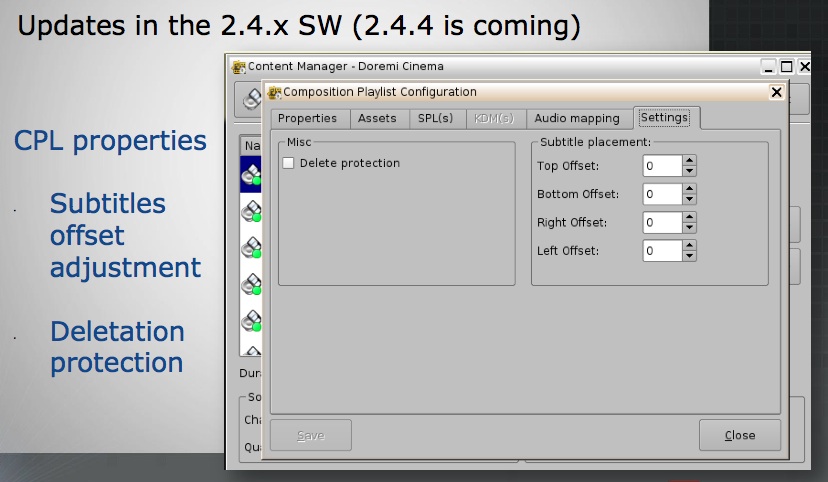828x482 pixels.
Task: Click the Top Offset input field
Action: click(x=662, y=166)
